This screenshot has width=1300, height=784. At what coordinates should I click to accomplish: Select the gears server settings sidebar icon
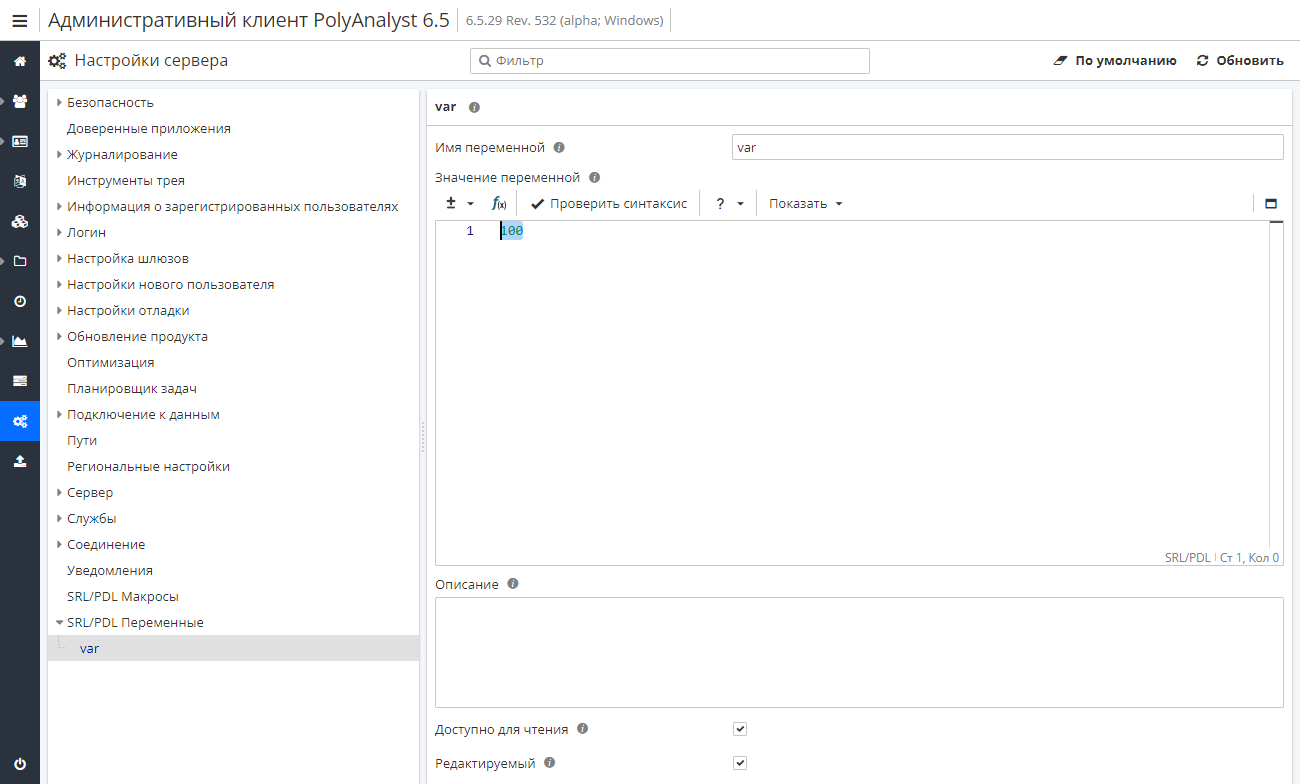click(x=19, y=421)
